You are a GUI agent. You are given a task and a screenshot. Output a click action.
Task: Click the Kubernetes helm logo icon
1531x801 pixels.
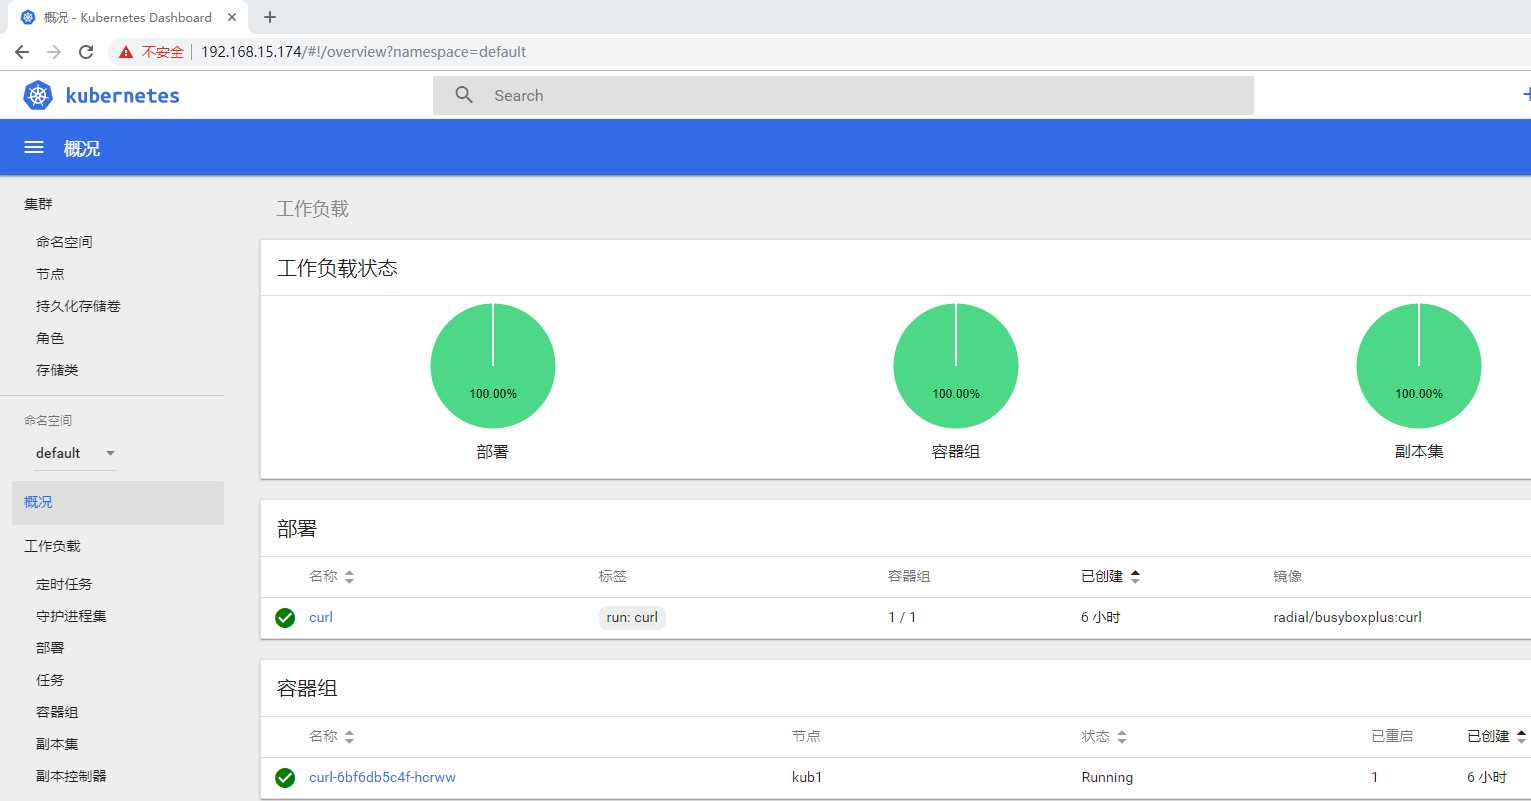tap(38, 96)
